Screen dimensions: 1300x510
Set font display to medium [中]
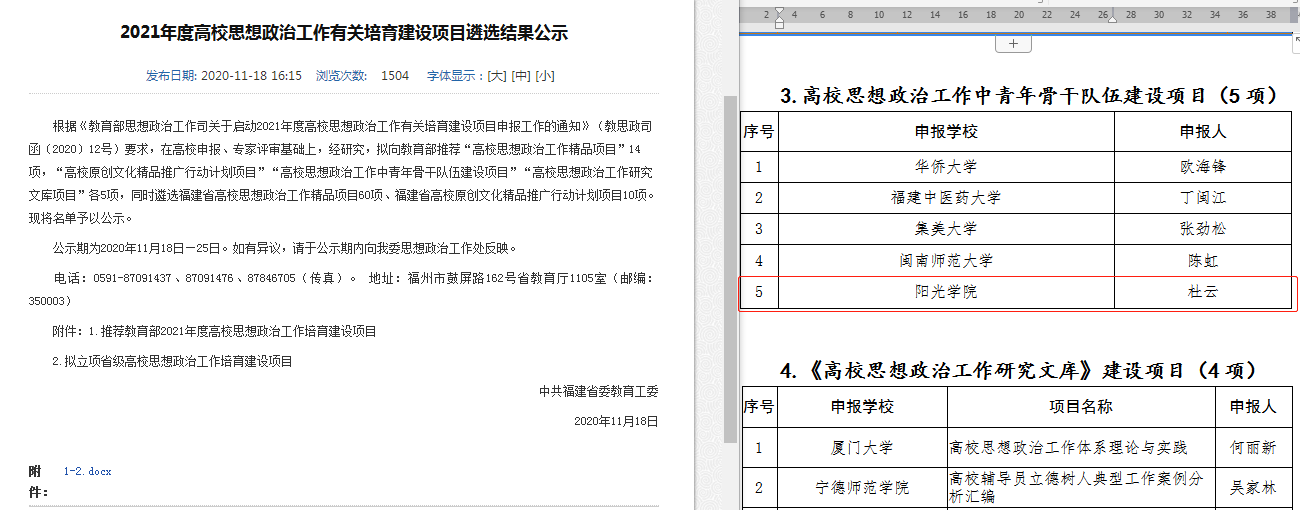(520, 76)
